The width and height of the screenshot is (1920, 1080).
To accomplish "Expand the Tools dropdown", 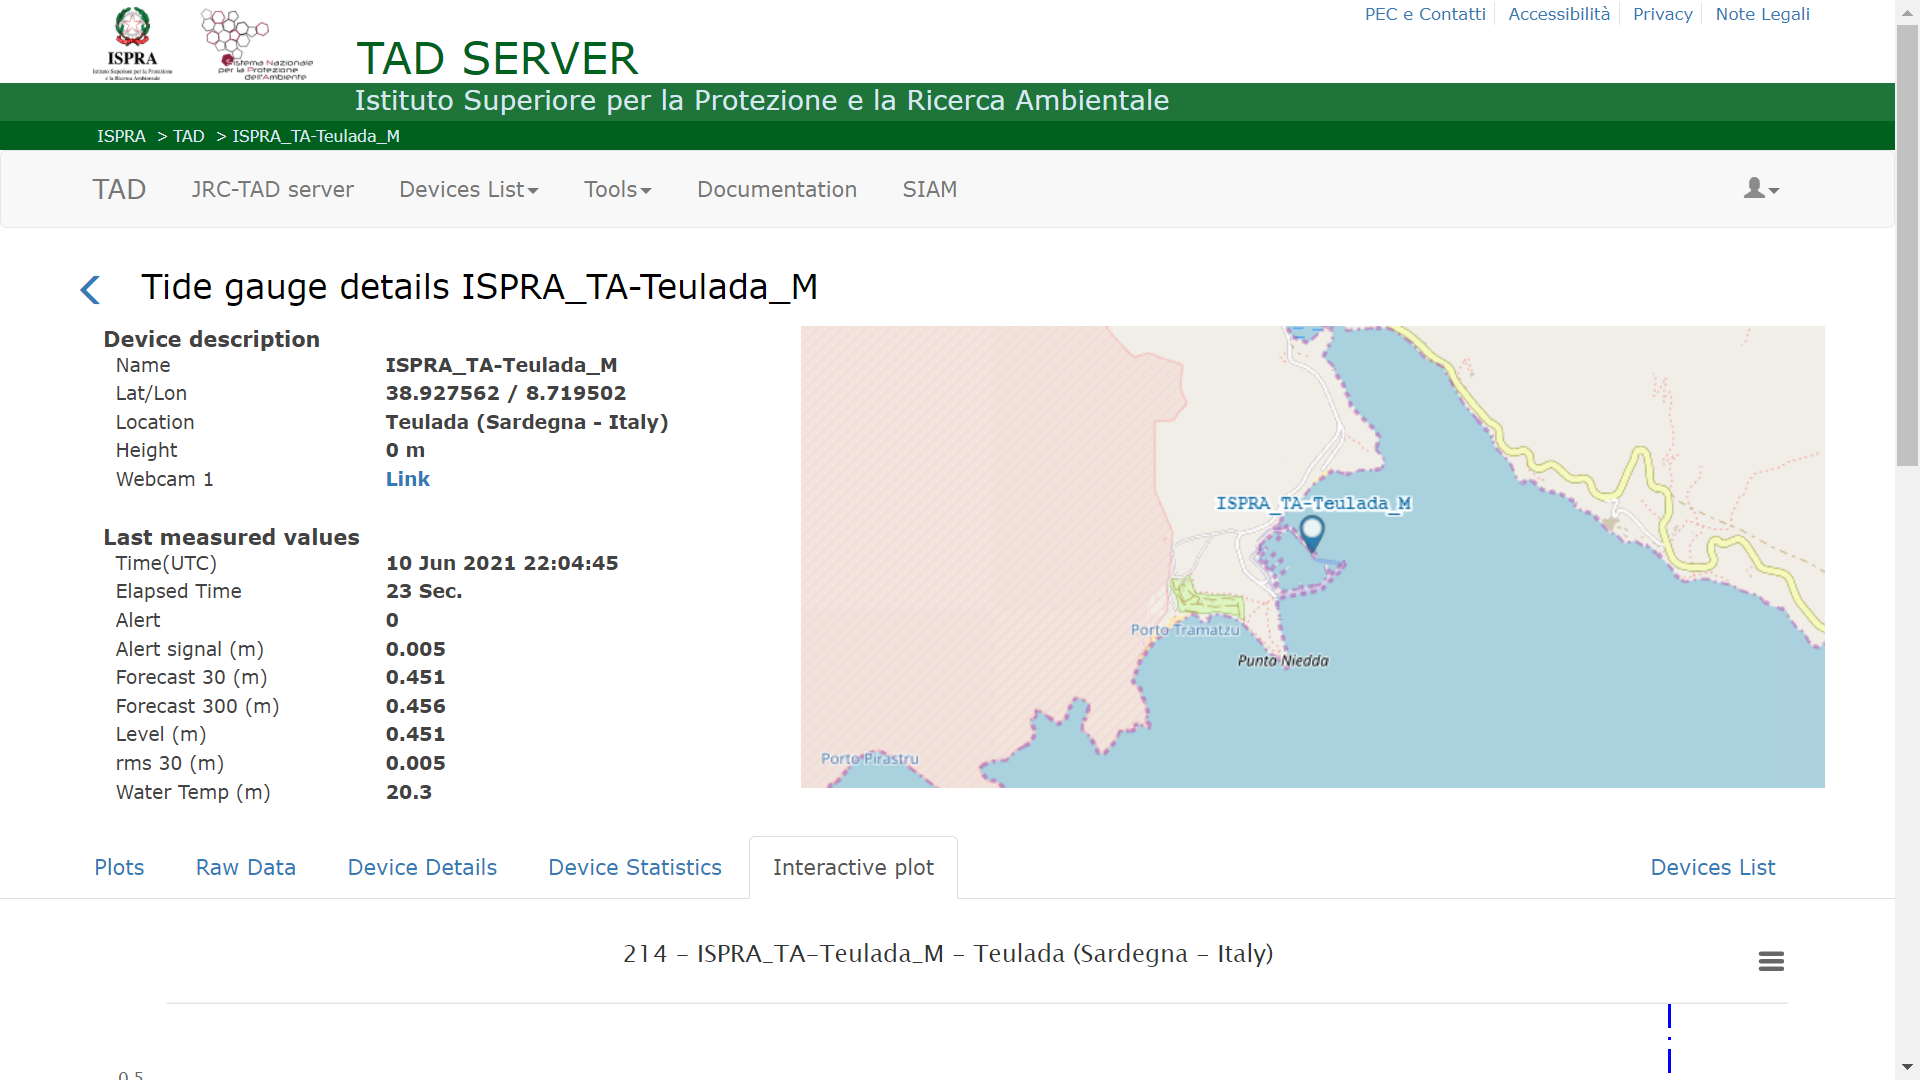I will coord(617,189).
